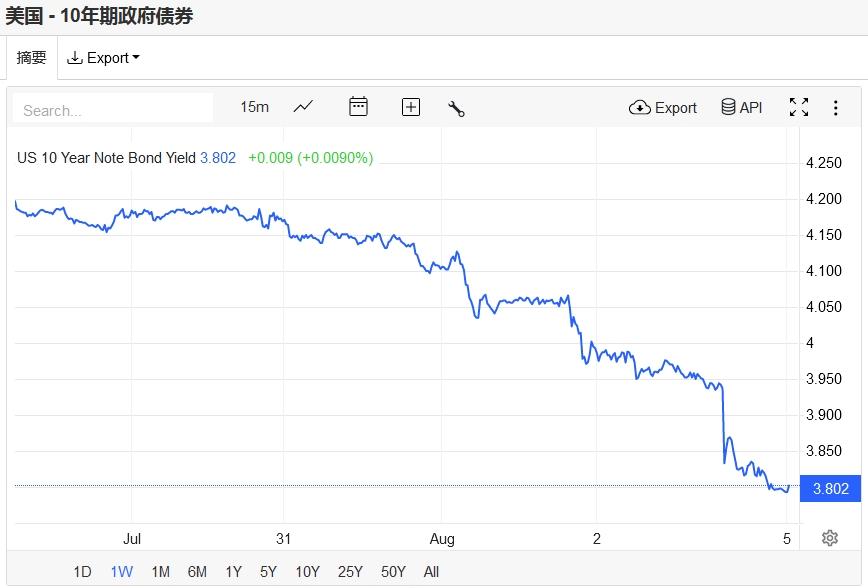Expand the Export dropdown near 摘要
The width and height of the screenshot is (868, 588).
[103, 58]
